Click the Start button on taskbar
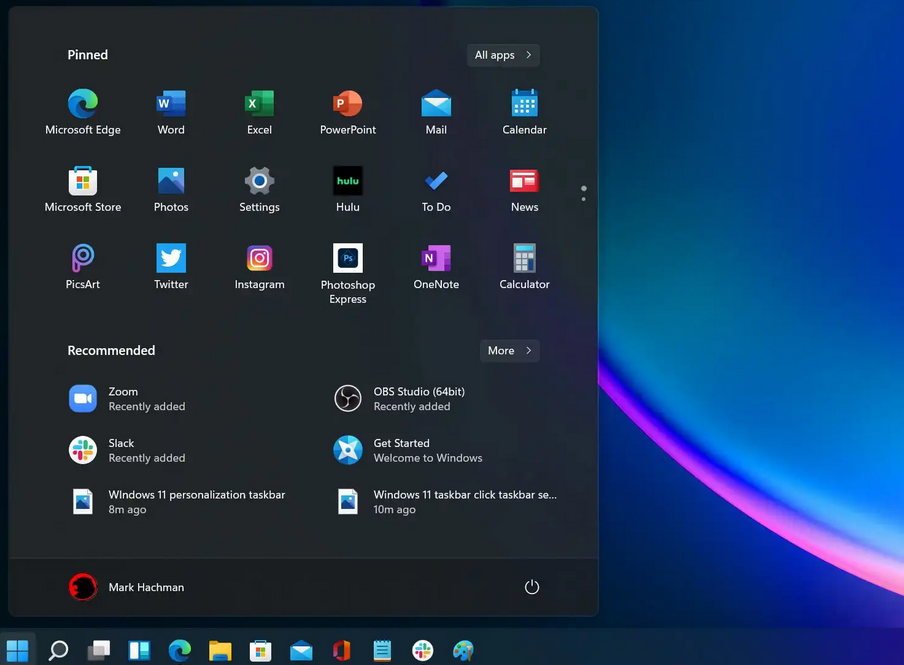This screenshot has width=904, height=665. click(x=17, y=651)
